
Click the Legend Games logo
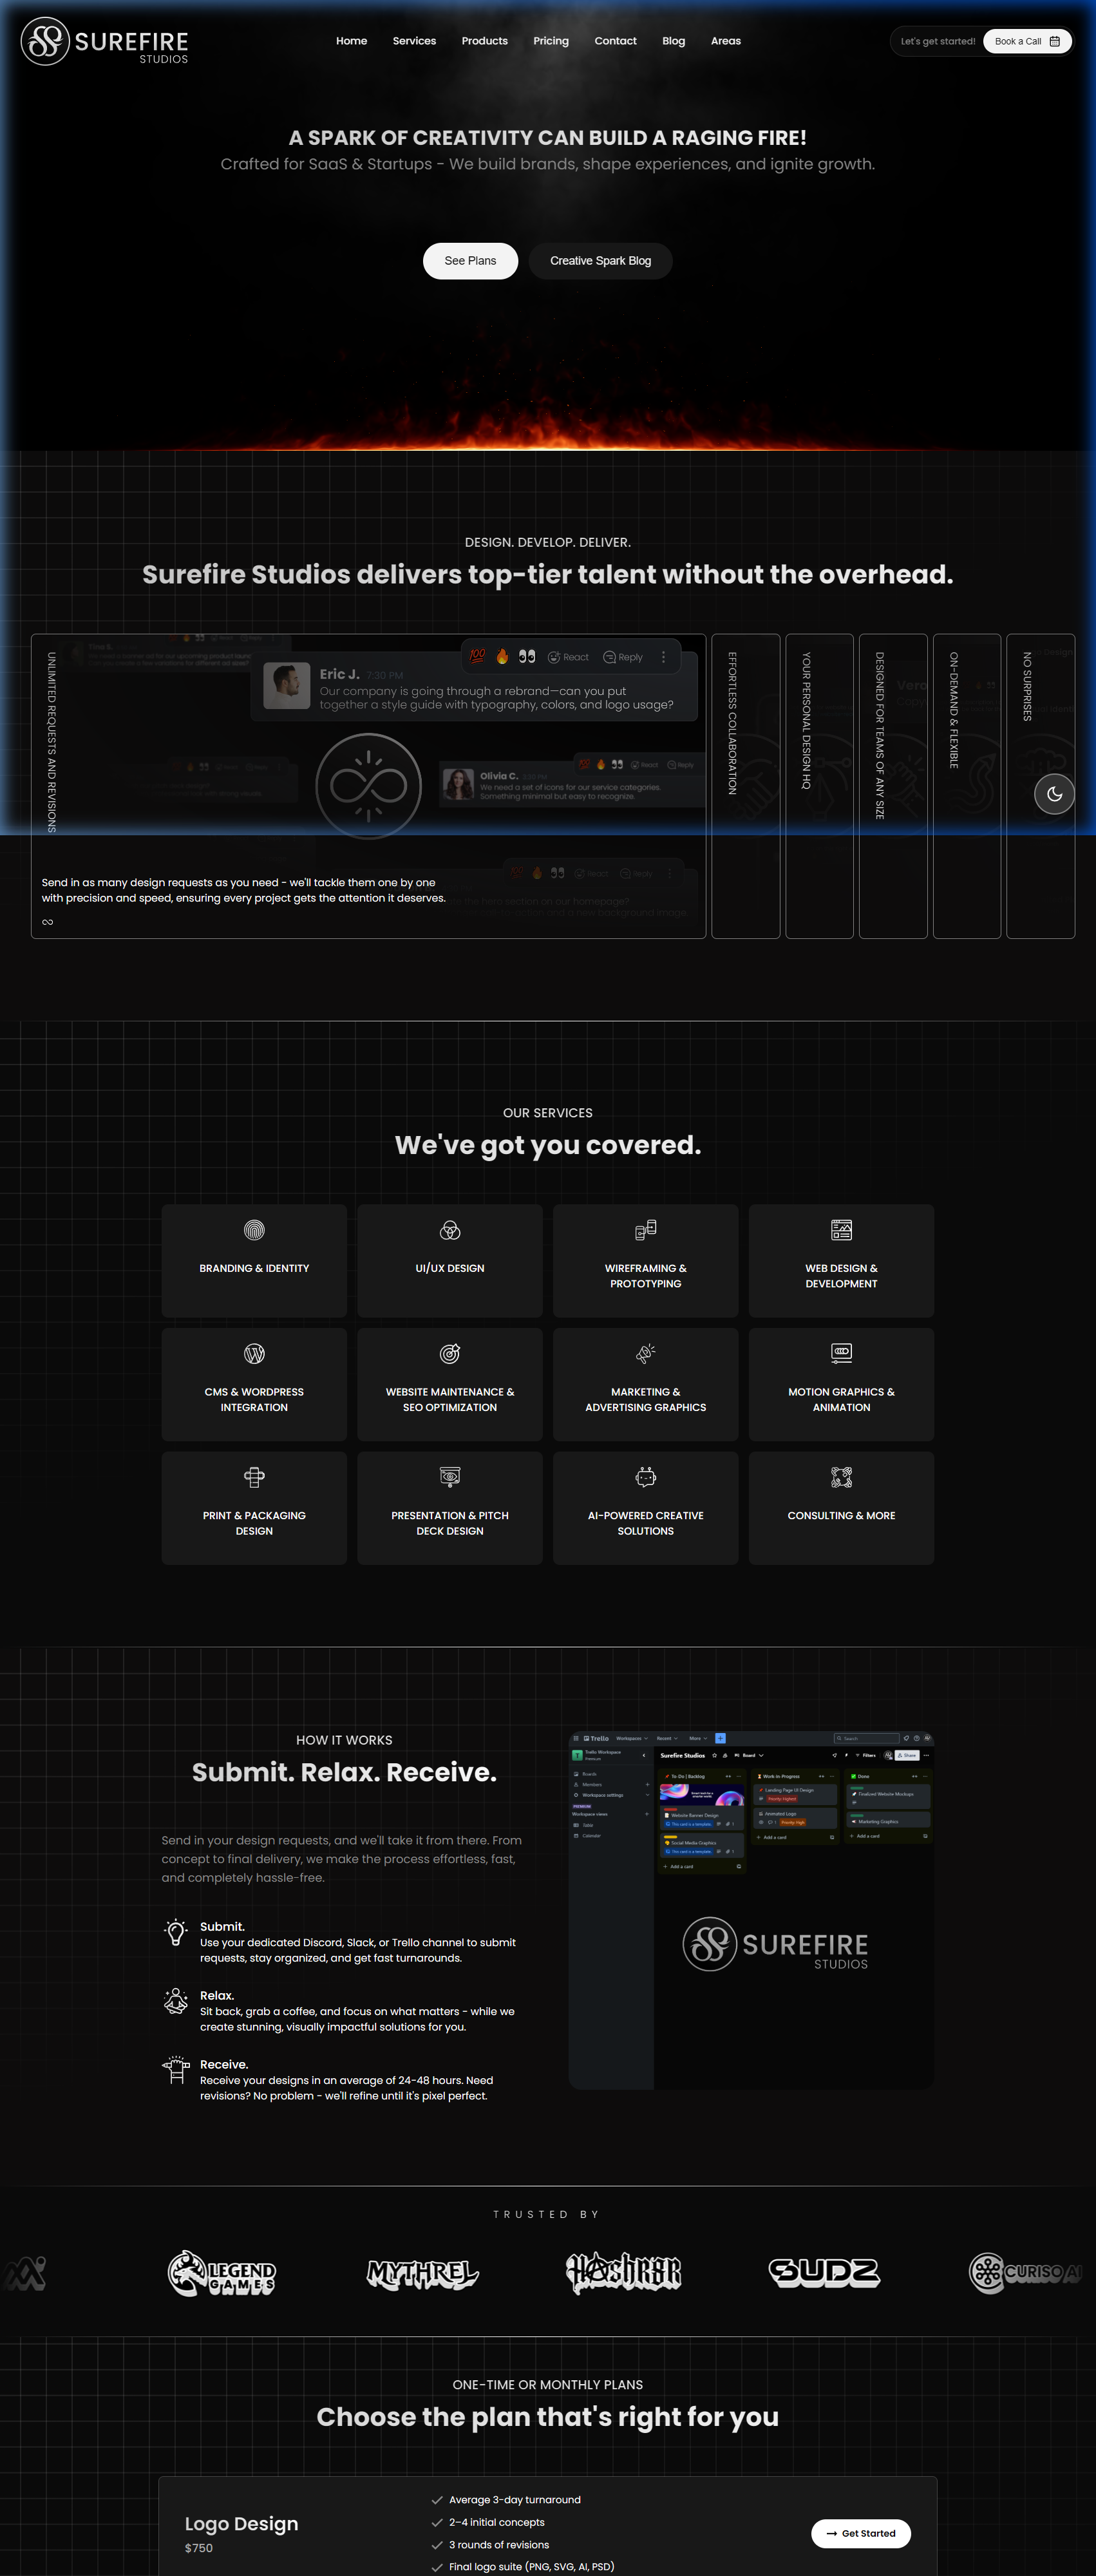pos(221,2273)
